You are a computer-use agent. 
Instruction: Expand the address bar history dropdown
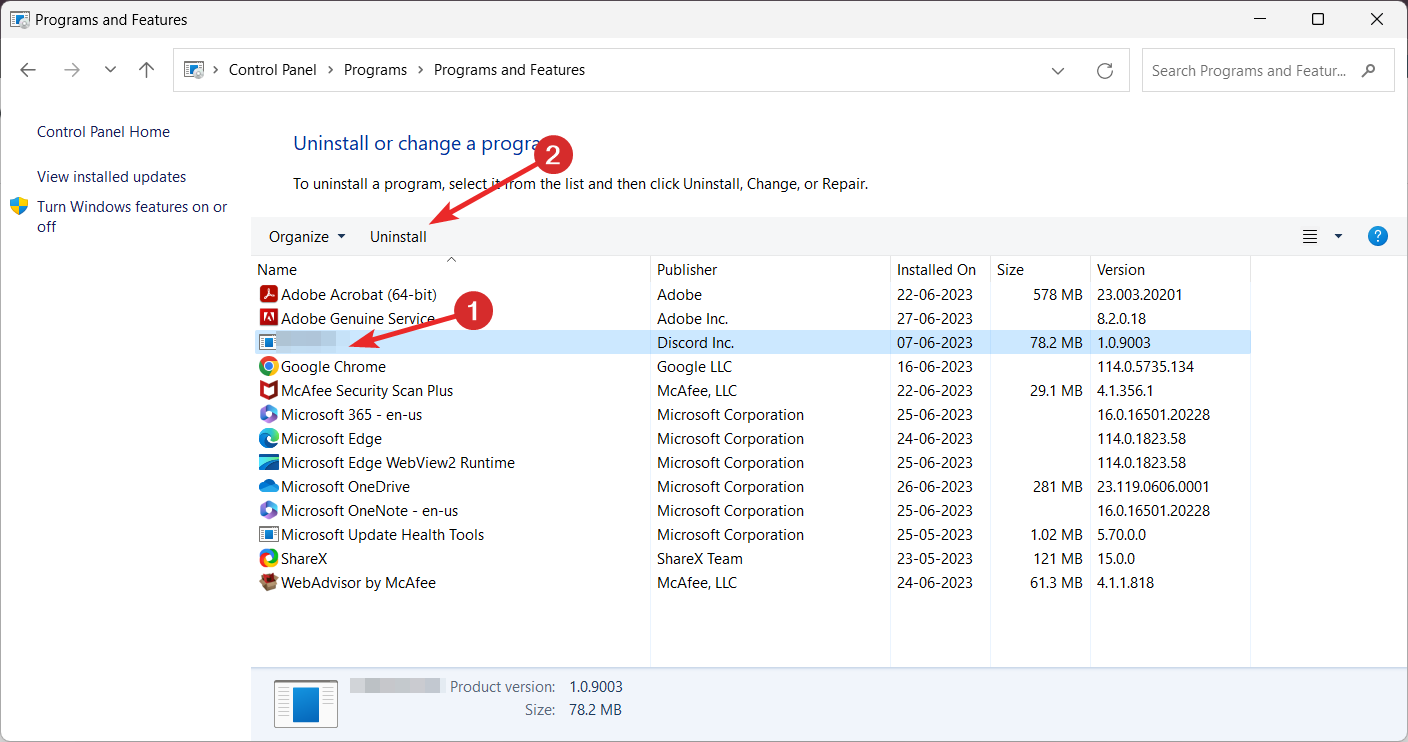(1058, 70)
